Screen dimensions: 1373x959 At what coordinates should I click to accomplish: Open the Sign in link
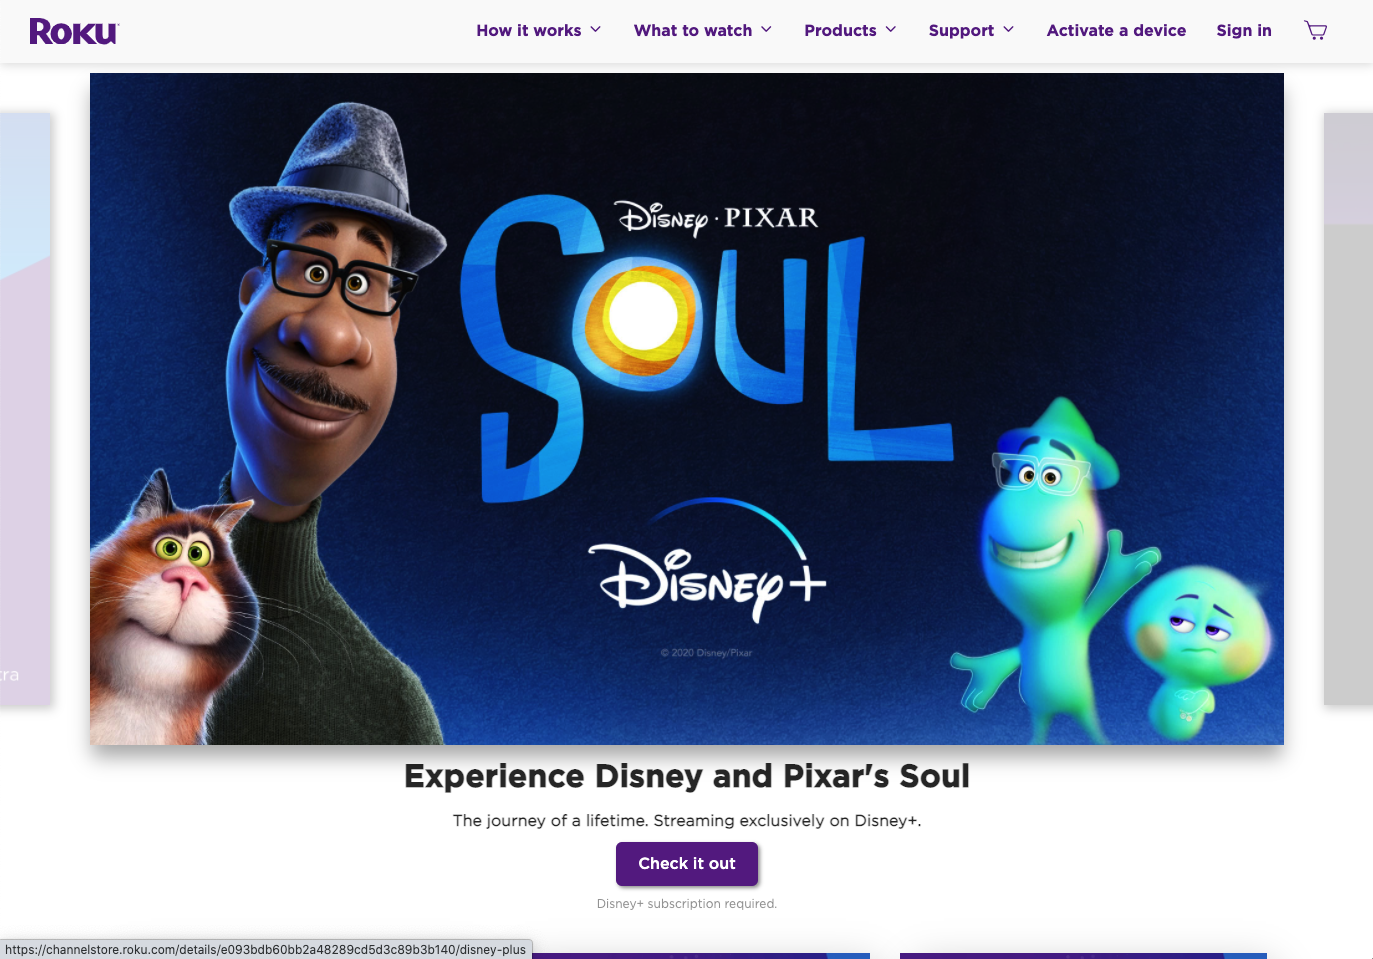pyautogui.click(x=1244, y=31)
